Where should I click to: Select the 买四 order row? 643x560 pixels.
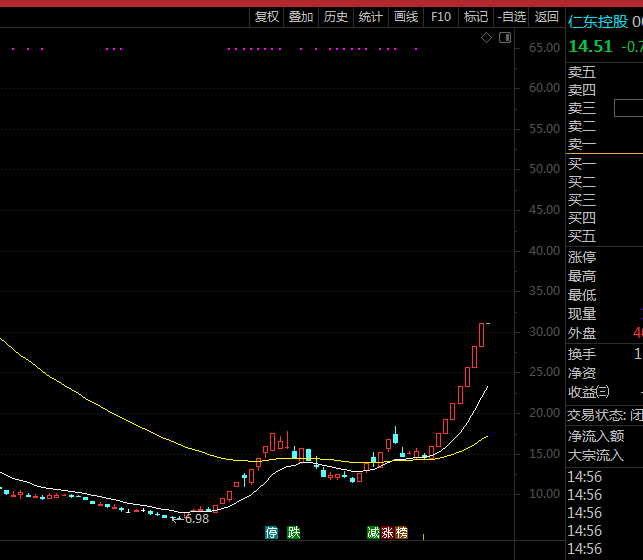[x=604, y=218]
